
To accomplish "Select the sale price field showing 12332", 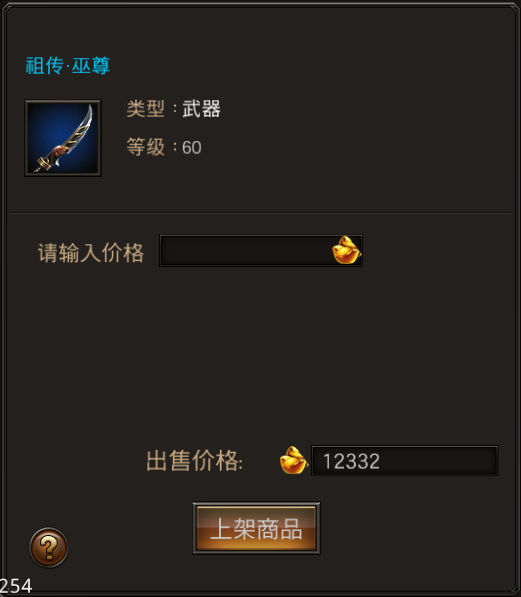I will pyautogui.click(x=405, y=461).
